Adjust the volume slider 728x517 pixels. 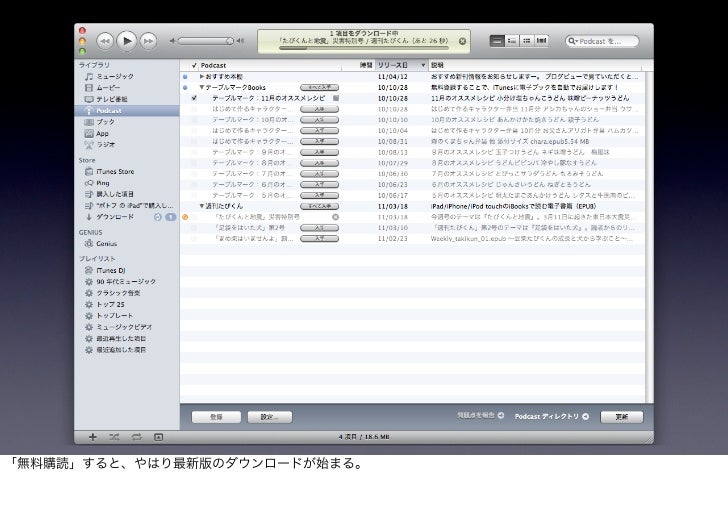click(x=206, y=41)
